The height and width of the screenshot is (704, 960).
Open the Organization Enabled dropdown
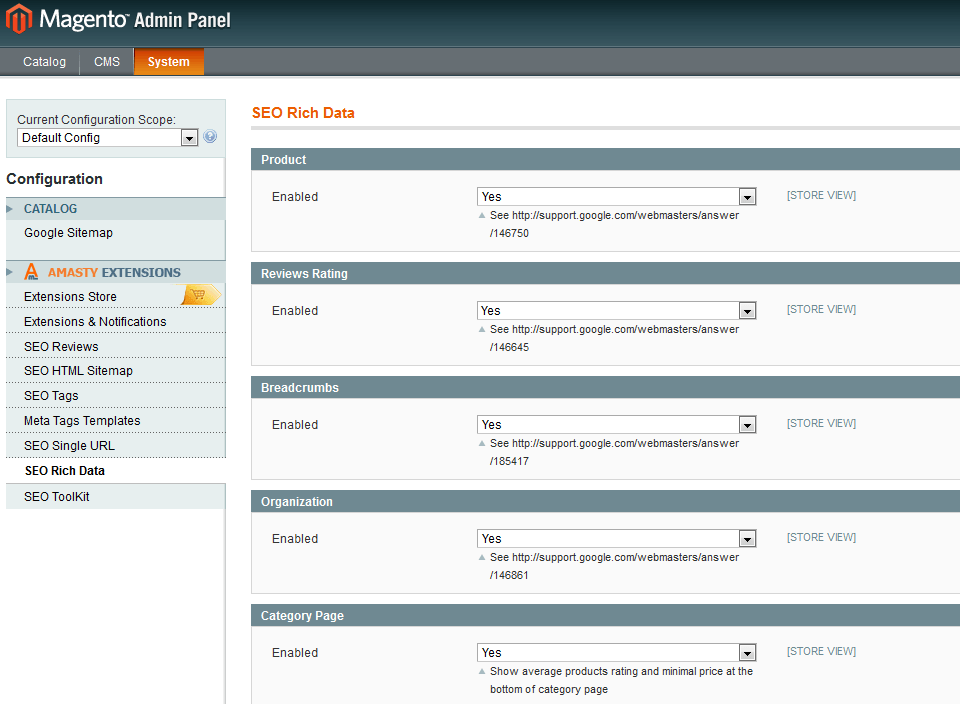(747, 538)
